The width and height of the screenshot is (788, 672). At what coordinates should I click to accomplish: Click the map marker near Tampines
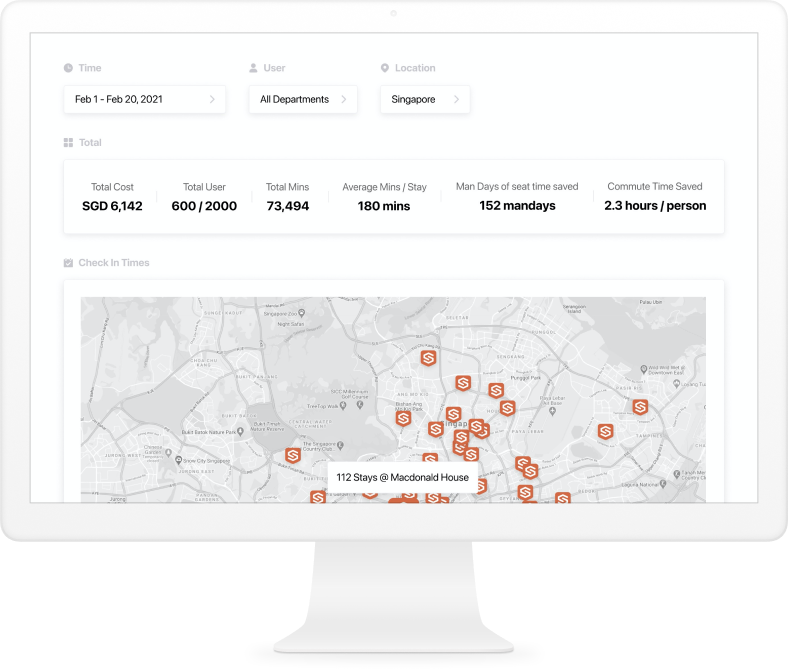tap(605, 431)
